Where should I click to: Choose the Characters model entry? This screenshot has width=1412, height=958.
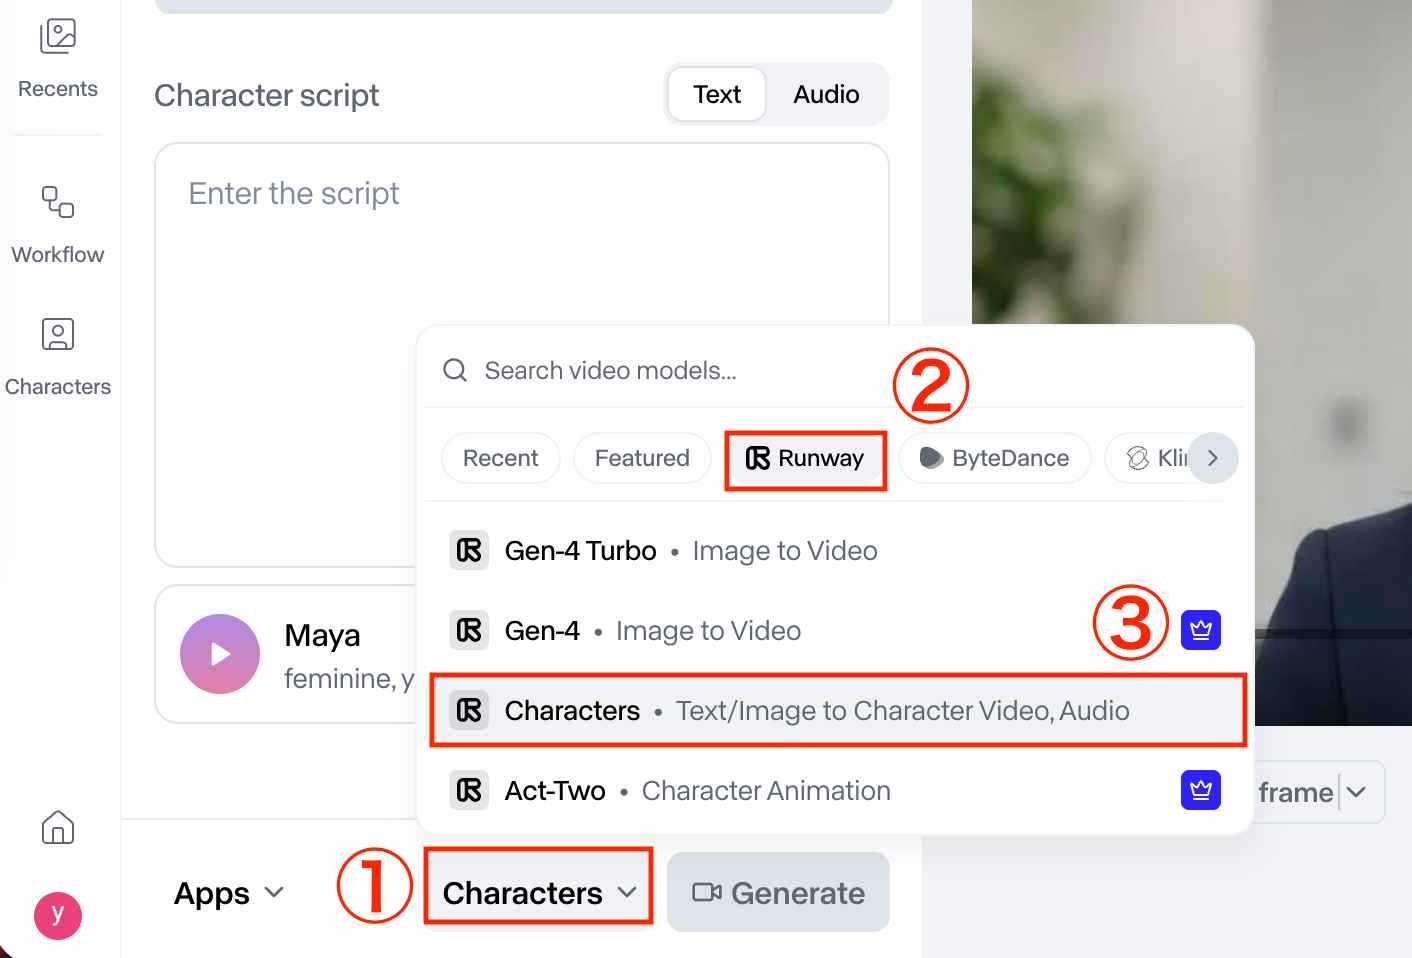pyautogui.click(x=838, y=710)
